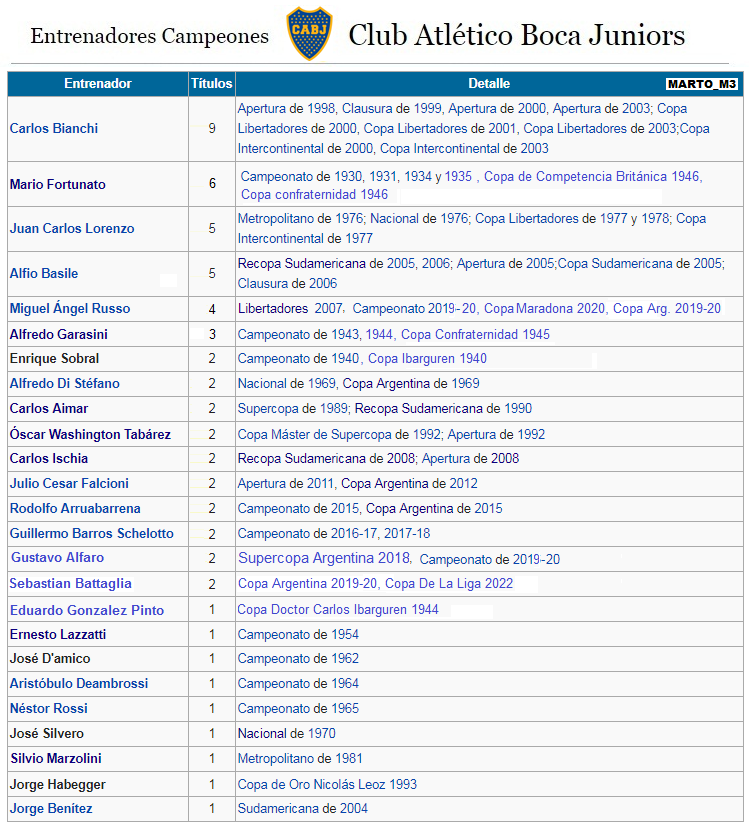
Task: Select the name Carlos Aimar
Action: click(x=49, y=408)
